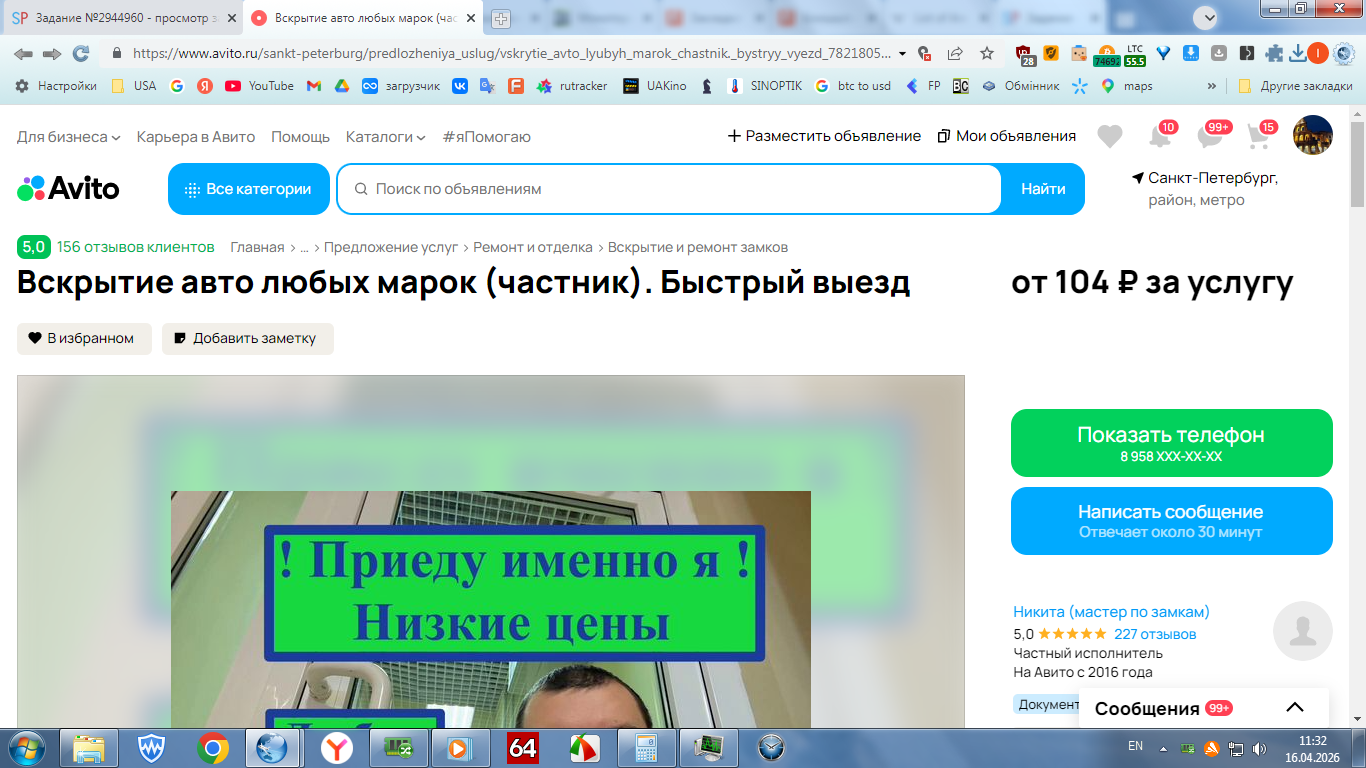Image resolution: width=1366 pixels, height=768 pixels.
Task: Show more bookmarks with the double chevron
Action: pos(1212,86)
